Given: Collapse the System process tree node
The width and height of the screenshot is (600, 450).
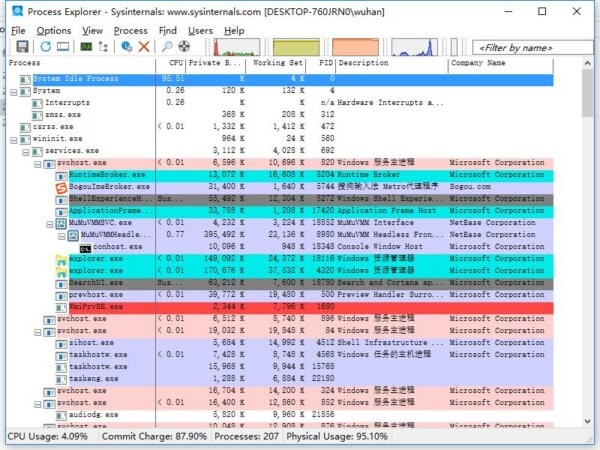Looking at the screenshot, I should [x=13, y=92].
